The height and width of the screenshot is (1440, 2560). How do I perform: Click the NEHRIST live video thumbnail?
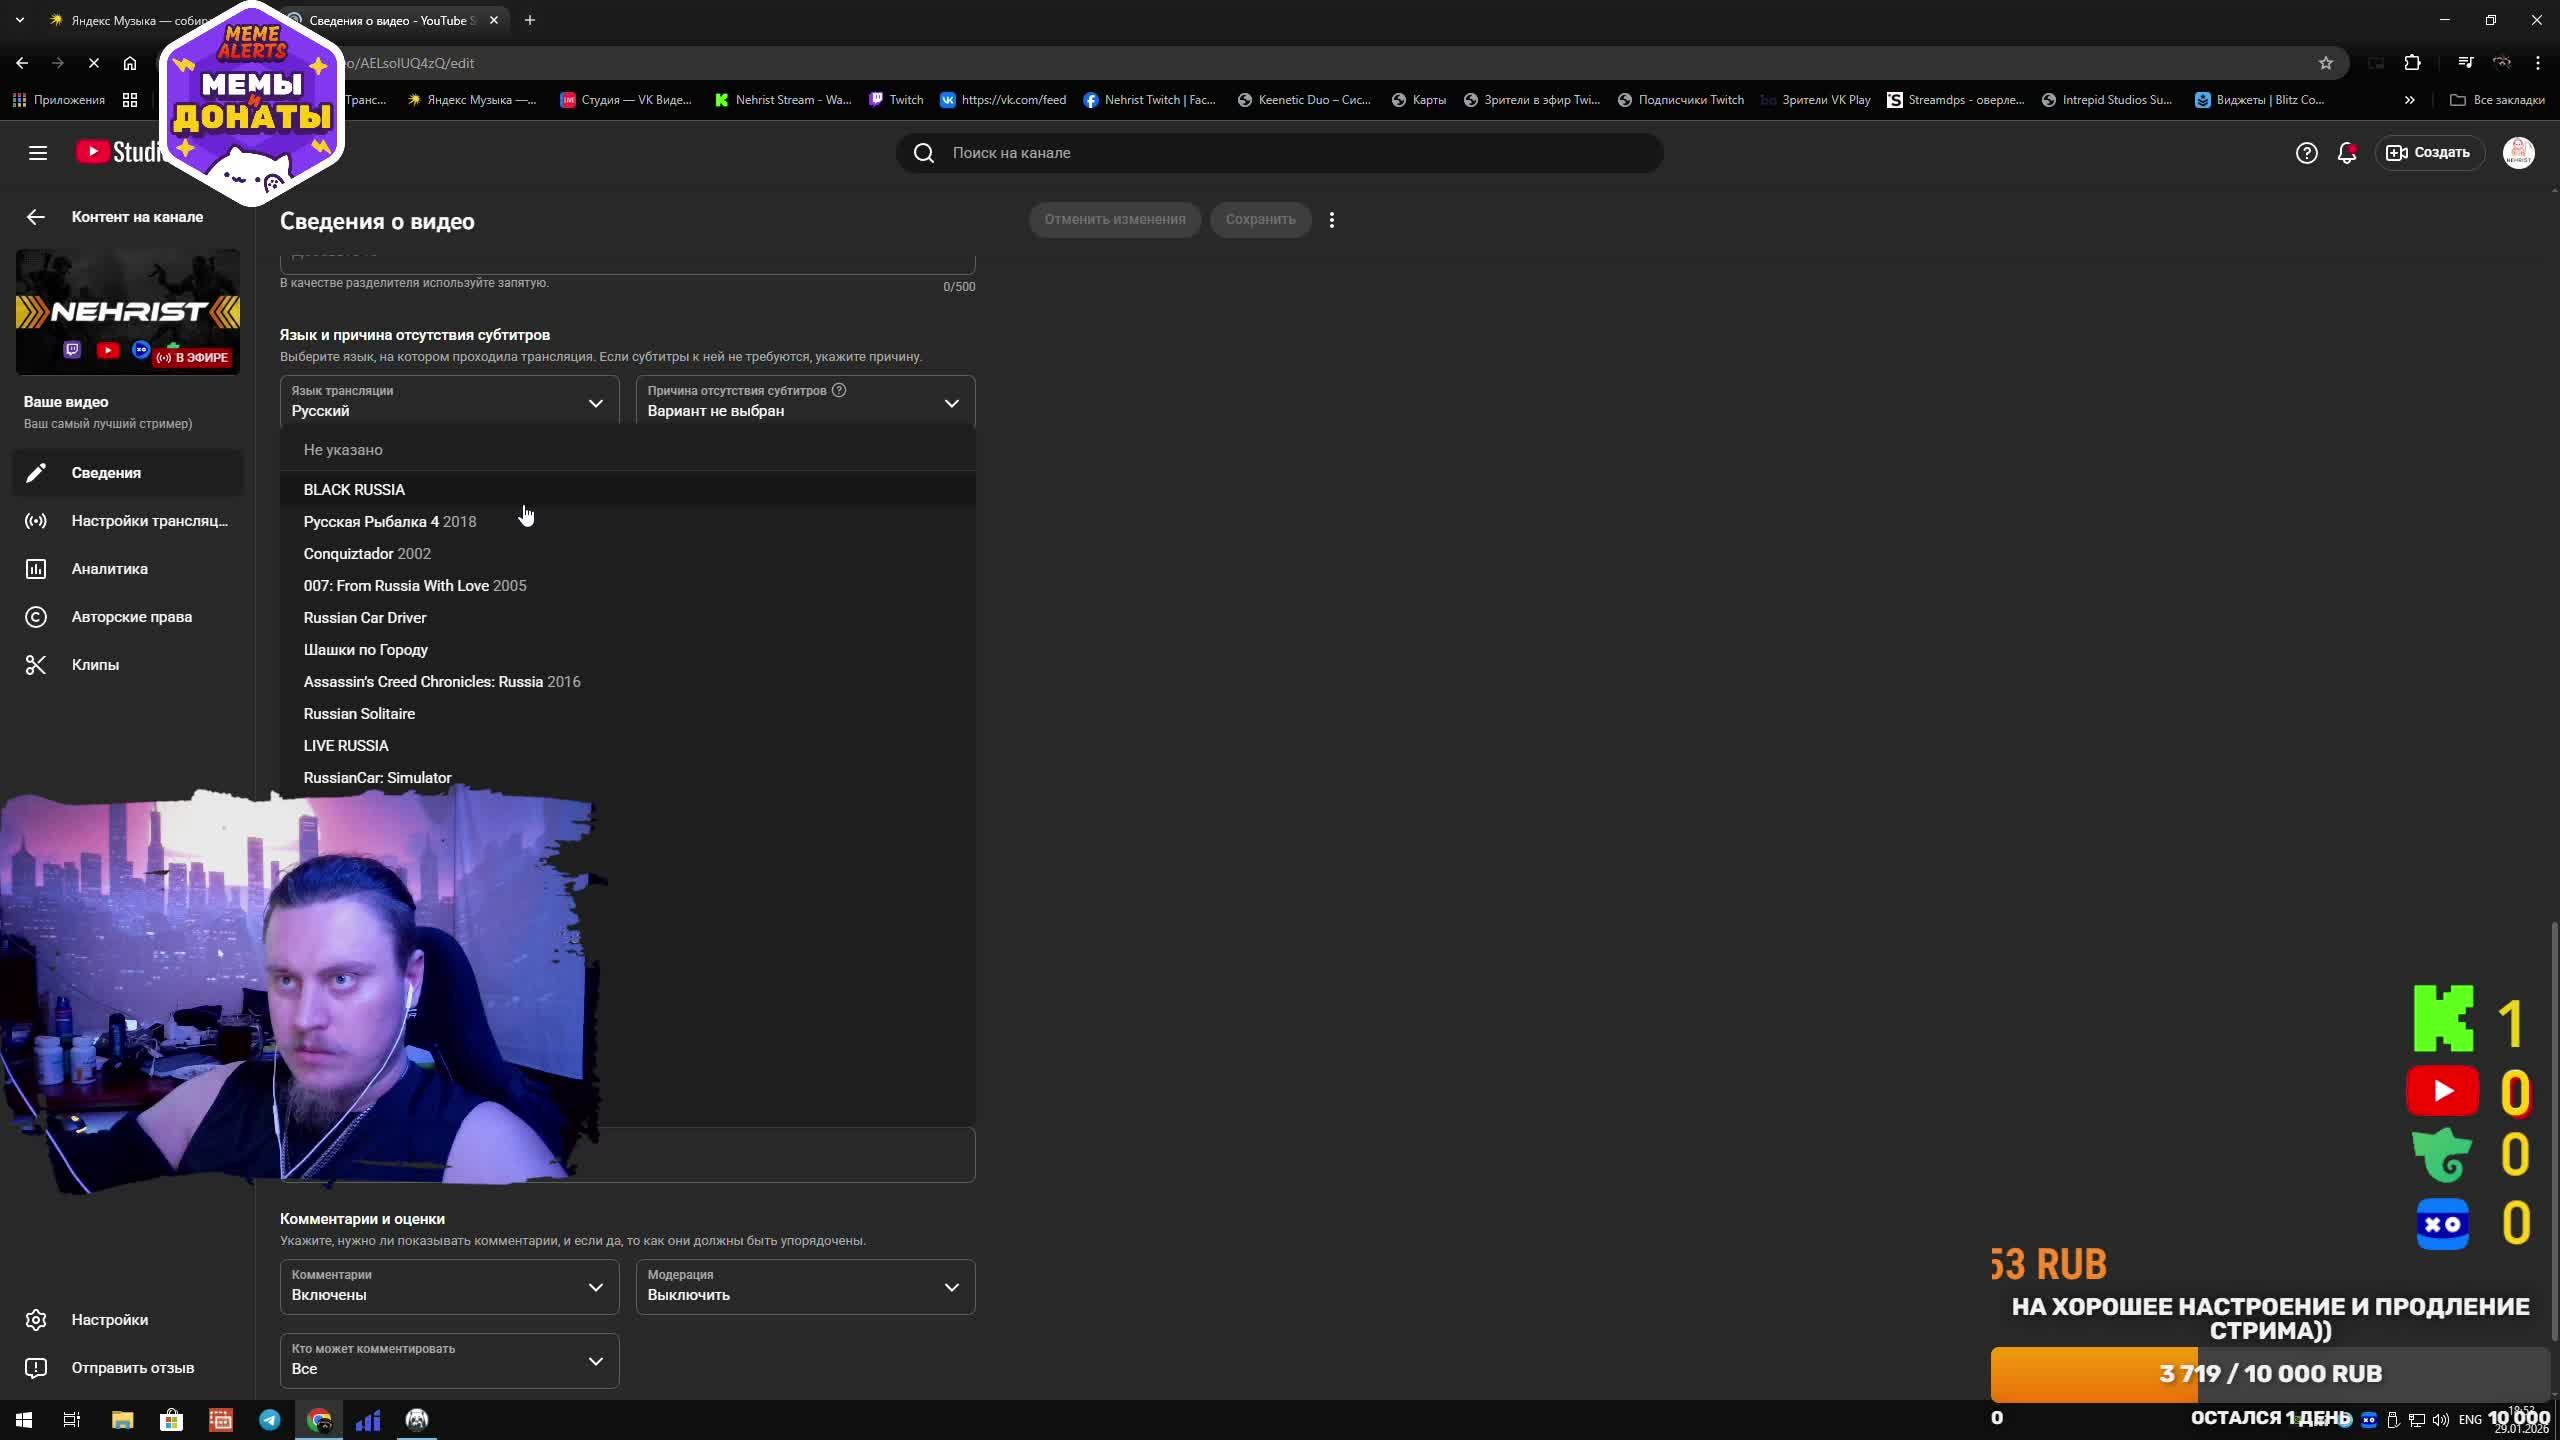pyautogui.click(x=128, y=312)
